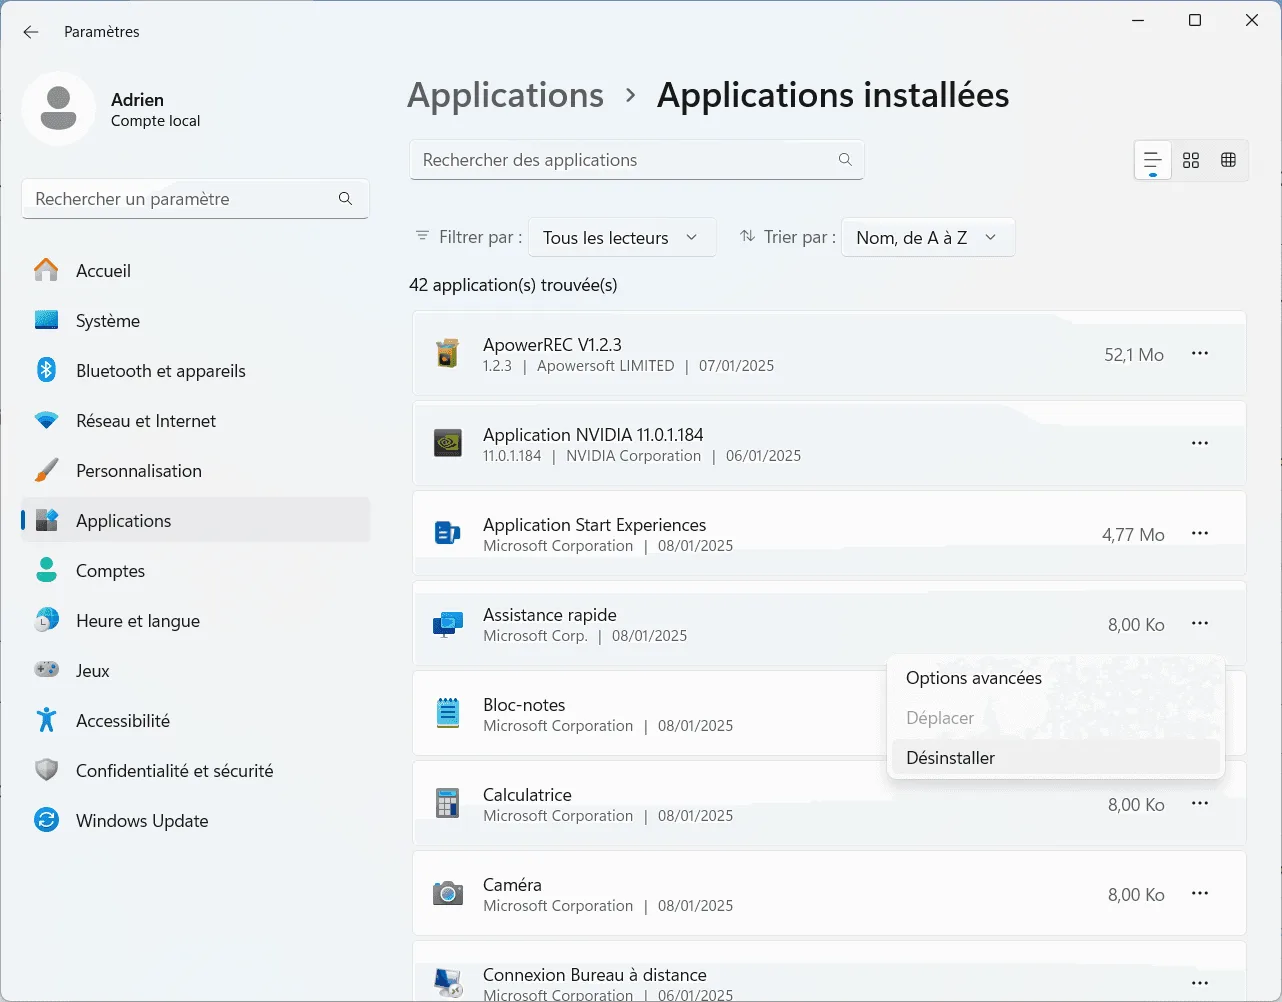Click the ApowerREC app icon
Screen dimensions: 1282x1002
[447, 353]
